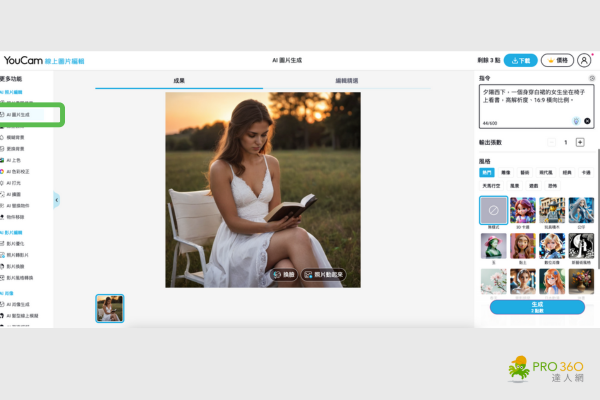
Task: Collapse the left sidebar with the chevron
Action: tap(57, 200)
